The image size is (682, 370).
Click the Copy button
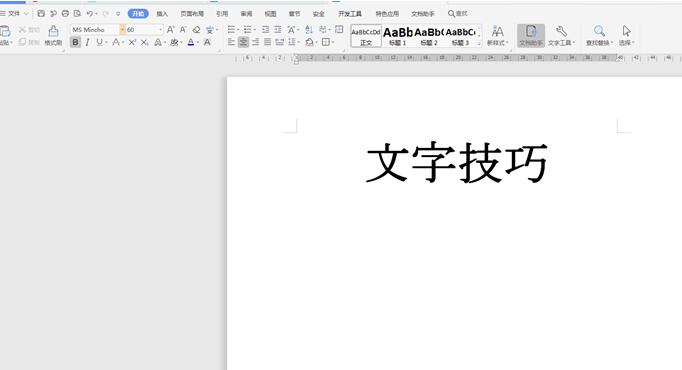29,42
